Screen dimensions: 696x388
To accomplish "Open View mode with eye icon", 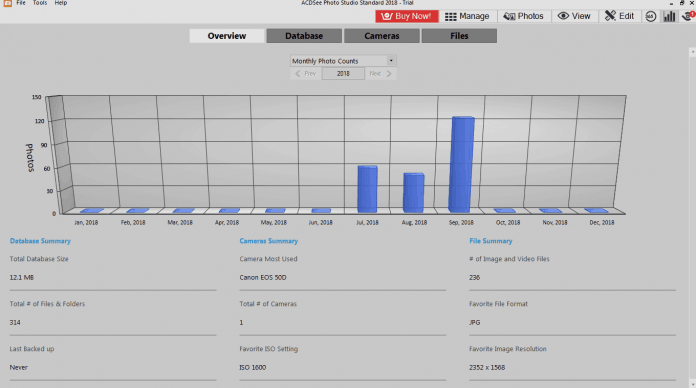I will 574,16.
